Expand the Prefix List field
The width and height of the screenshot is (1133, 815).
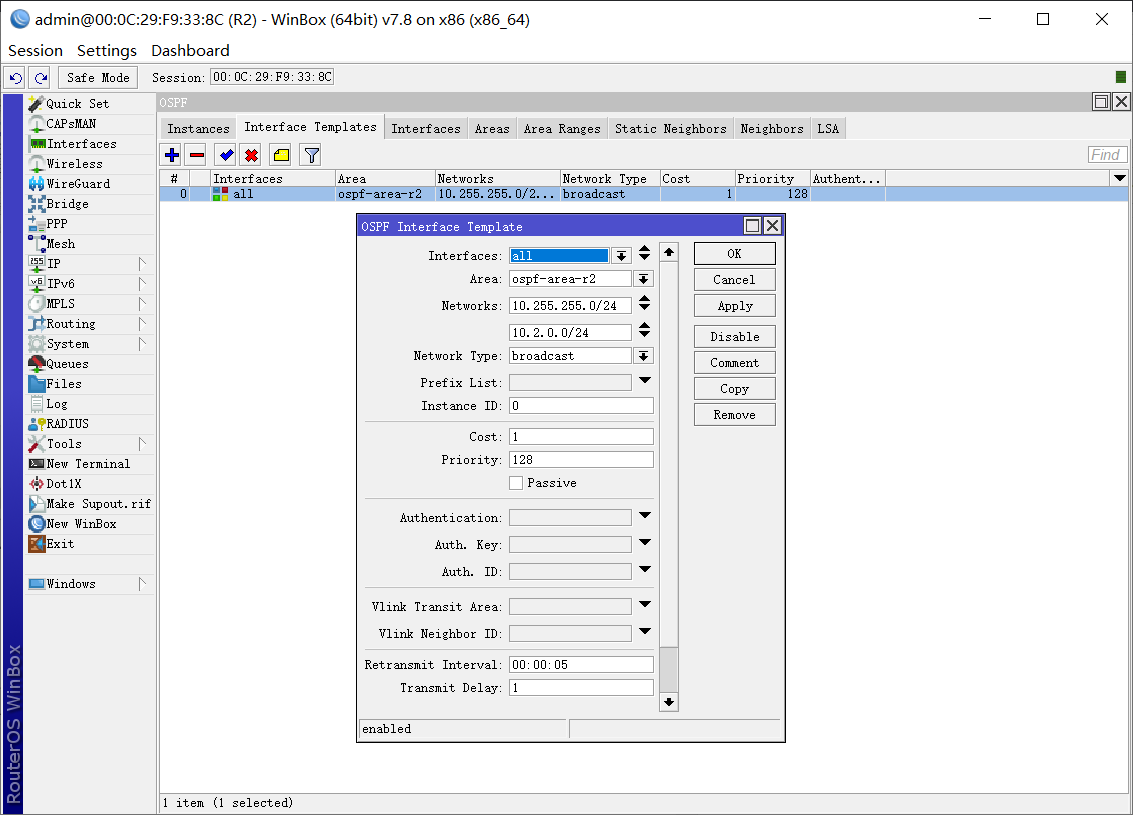pos(645,381)
